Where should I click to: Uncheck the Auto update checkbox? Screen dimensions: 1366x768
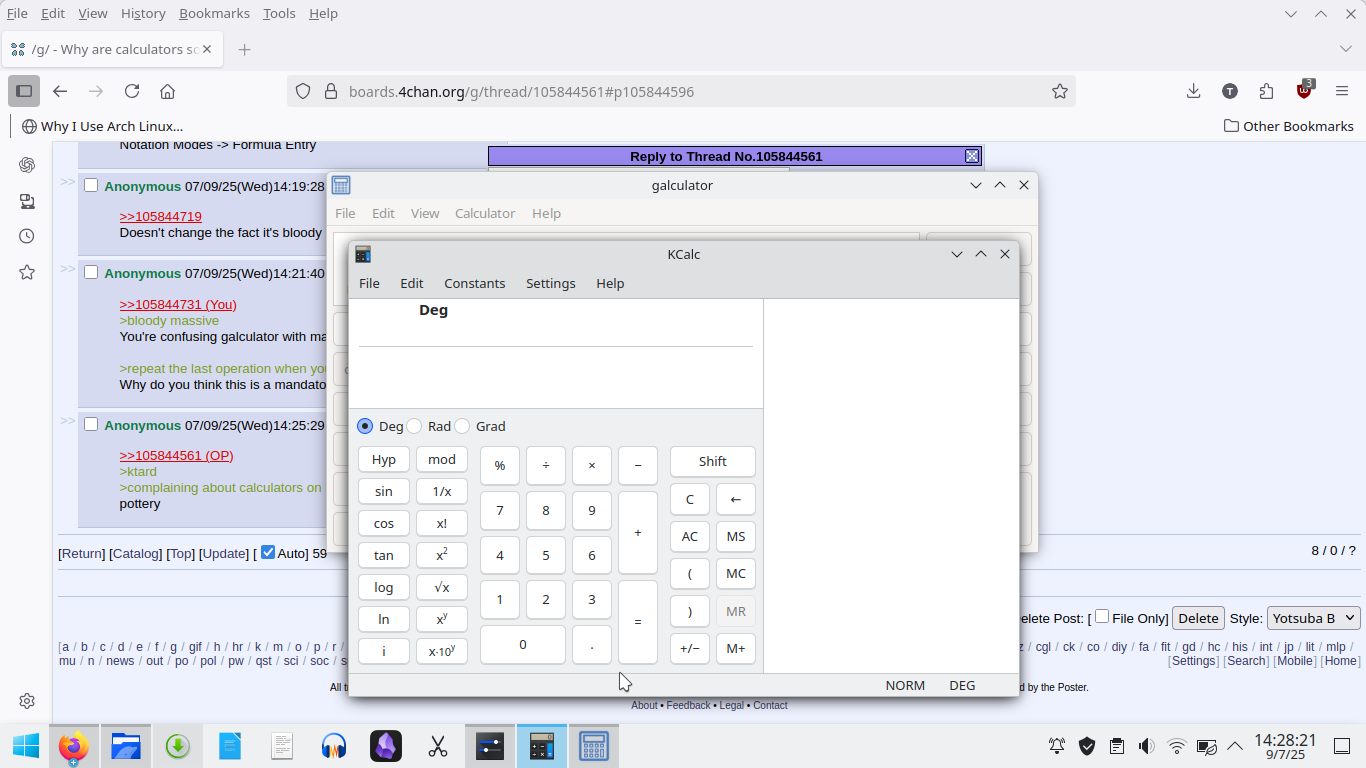click(x=267, y=552)
